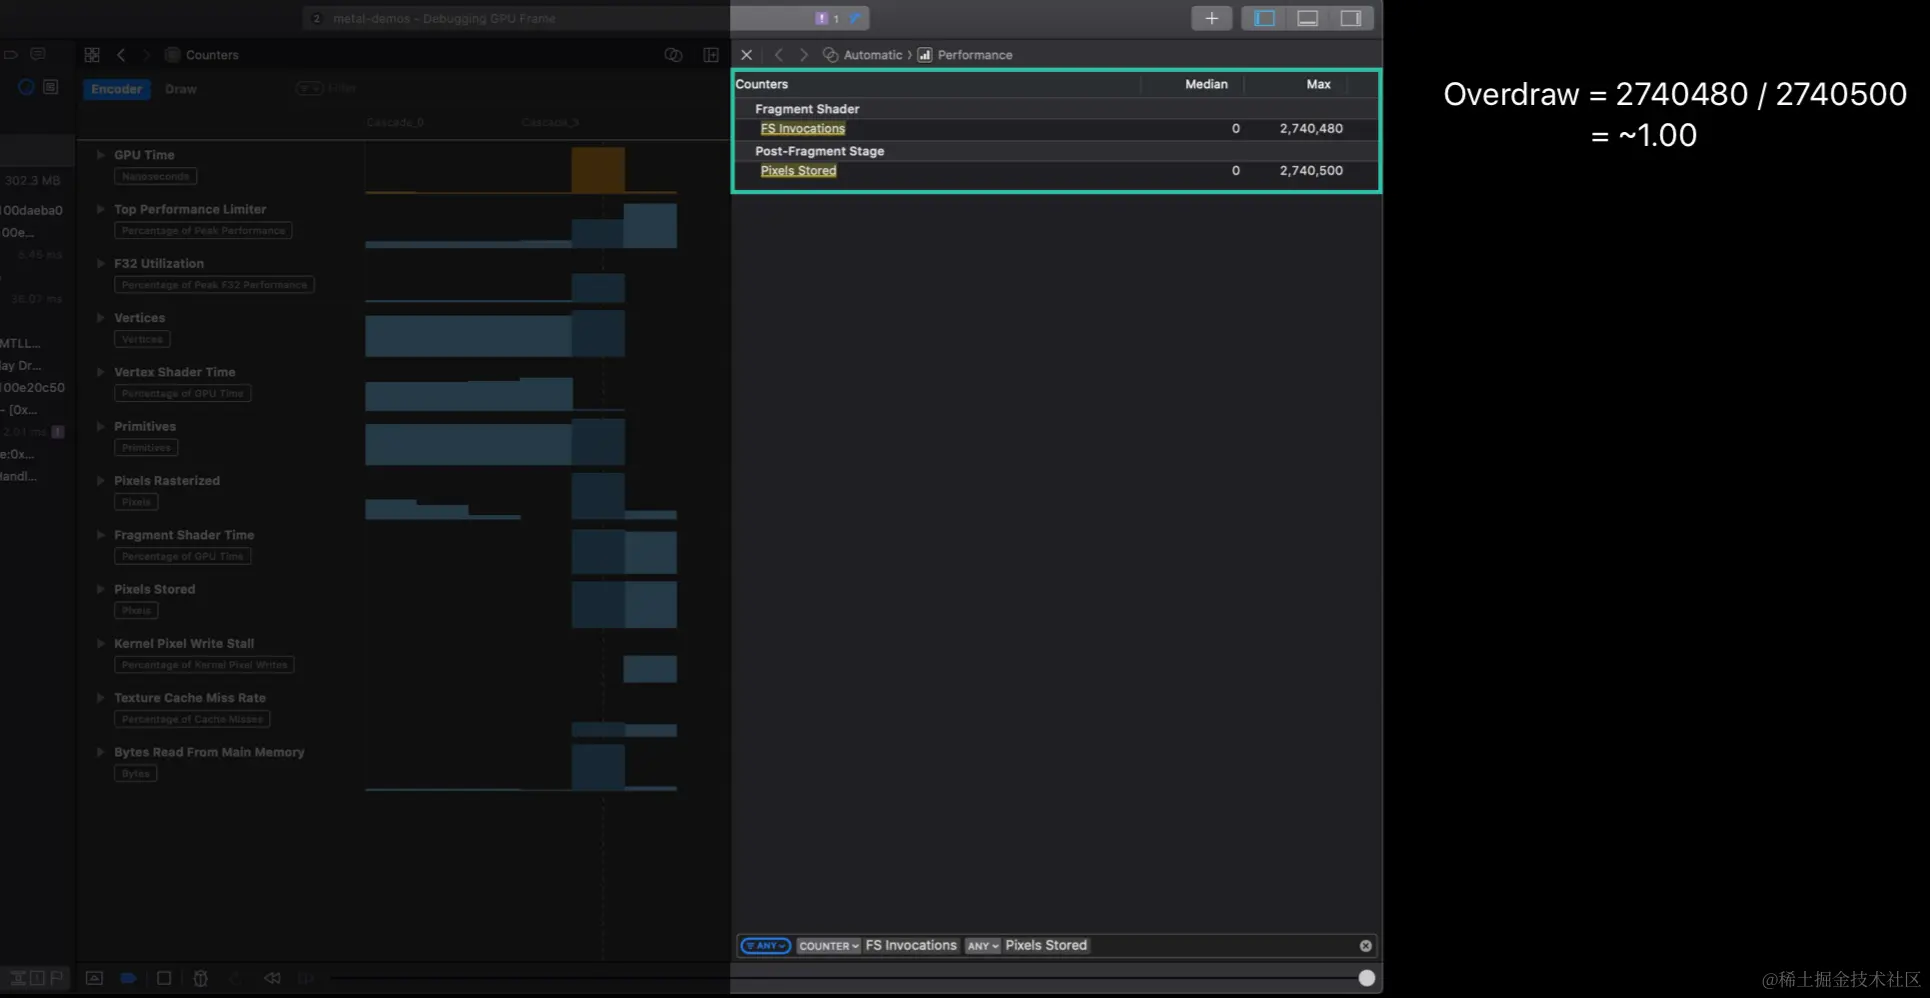Open the Library with the plus button
Image resolution: width=1930 pixels, height=998 pixels.
[1211, 18]
